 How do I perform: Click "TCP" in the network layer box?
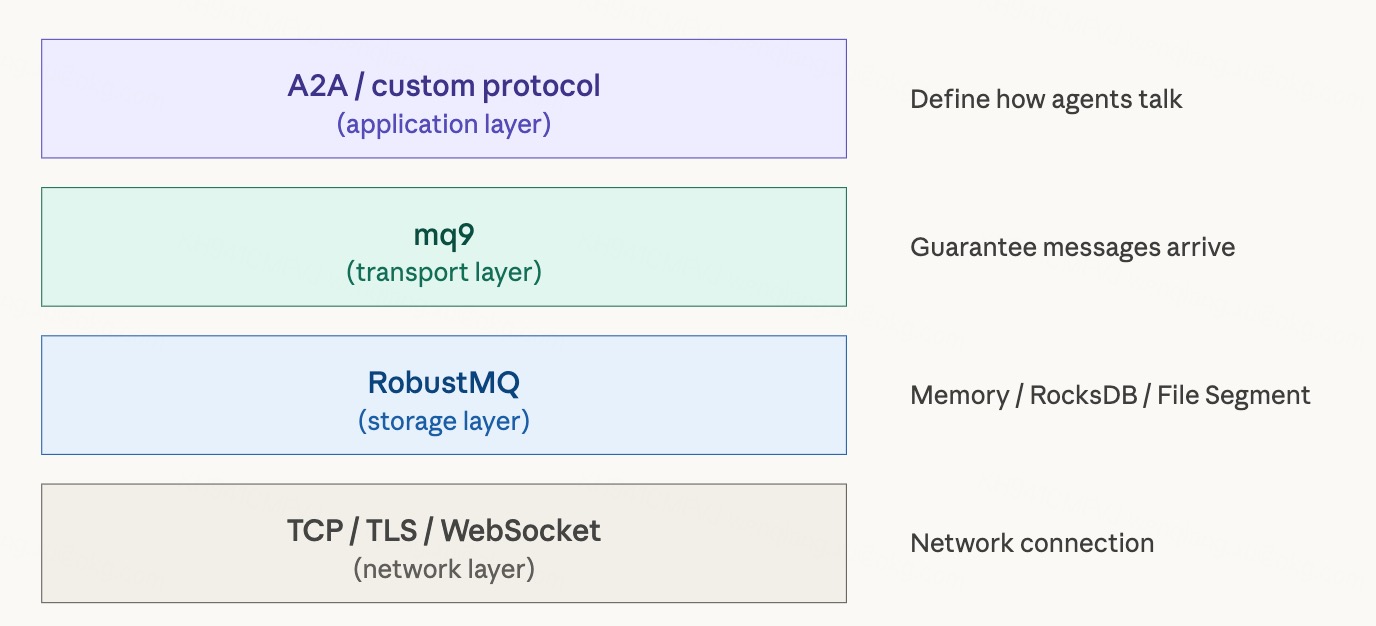314,530
